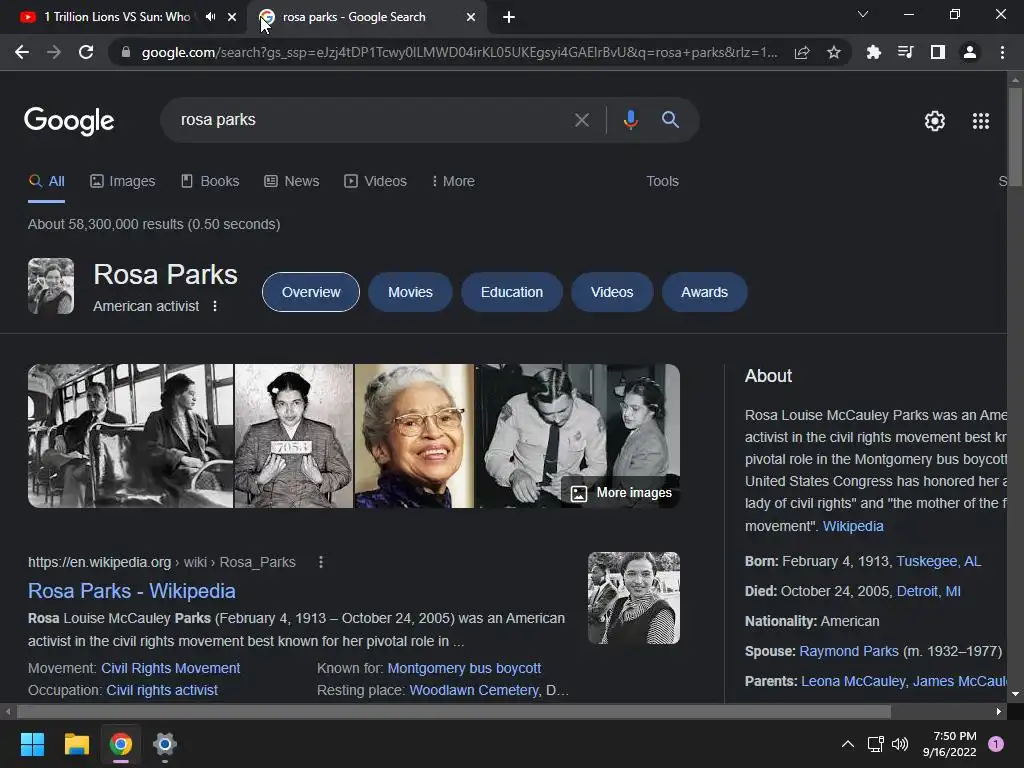Switch to the 1 Trillion Lions YouTube tab
This screenshot has width=1024, height=768.
(x=117, y=17)
